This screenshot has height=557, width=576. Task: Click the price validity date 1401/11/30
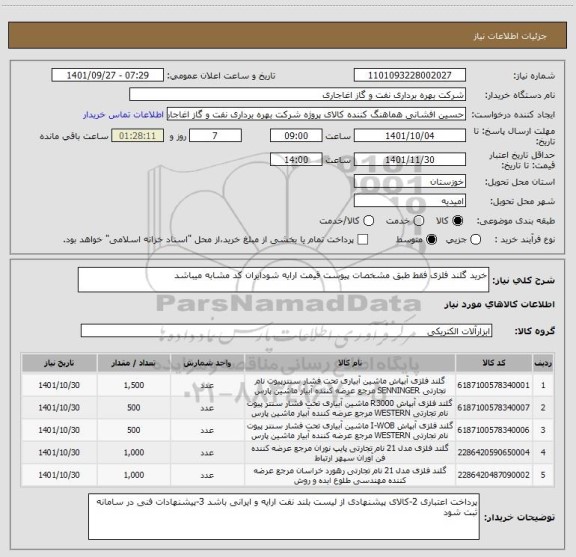(x=410, y=159)
